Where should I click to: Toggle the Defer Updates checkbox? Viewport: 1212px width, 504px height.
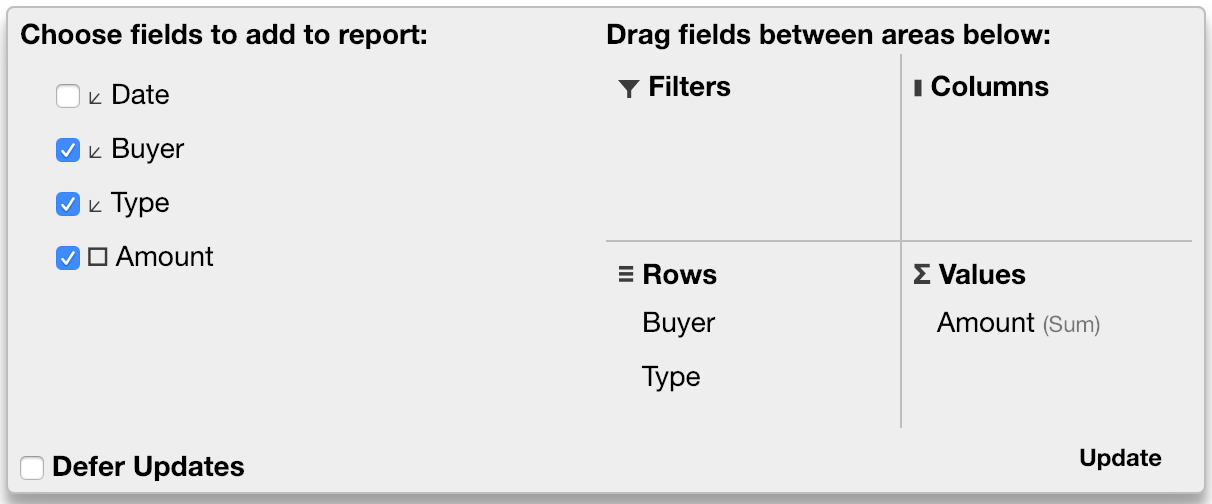[x=33, y=467]
